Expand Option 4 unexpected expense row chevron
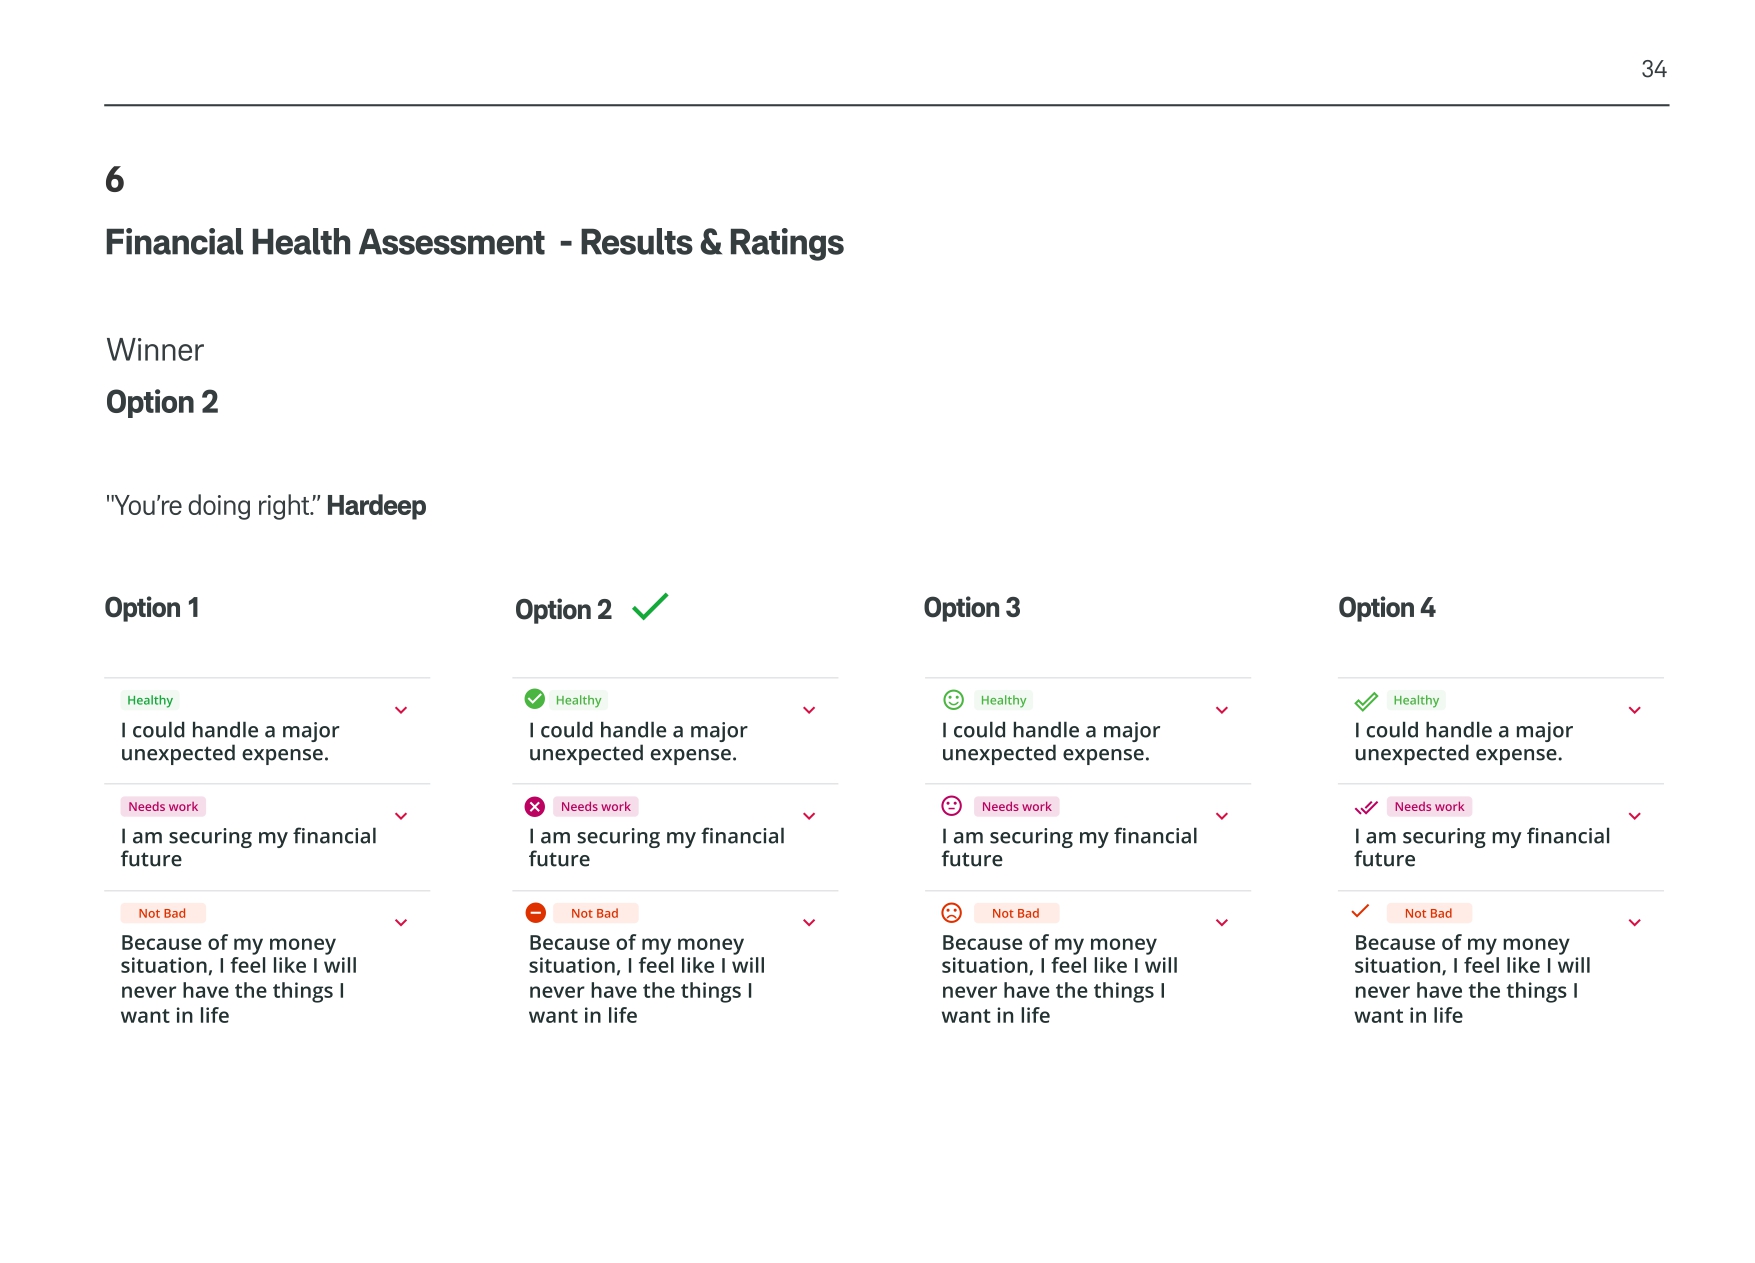Image resolution: width=1755 pixels, height=1263 pixels. 1635,710
